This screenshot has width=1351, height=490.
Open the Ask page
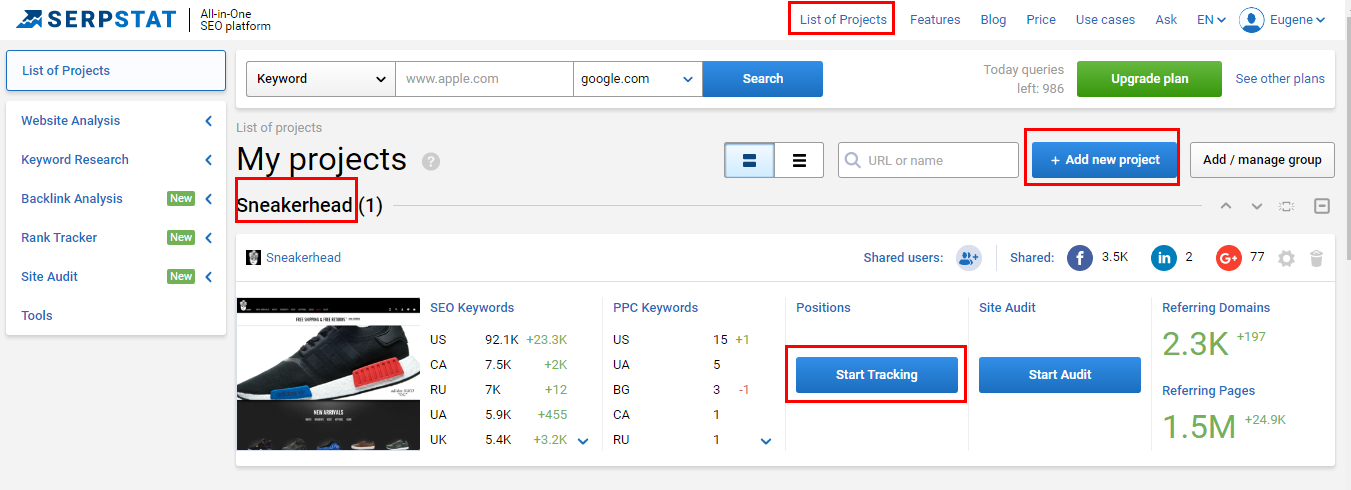1166,20
